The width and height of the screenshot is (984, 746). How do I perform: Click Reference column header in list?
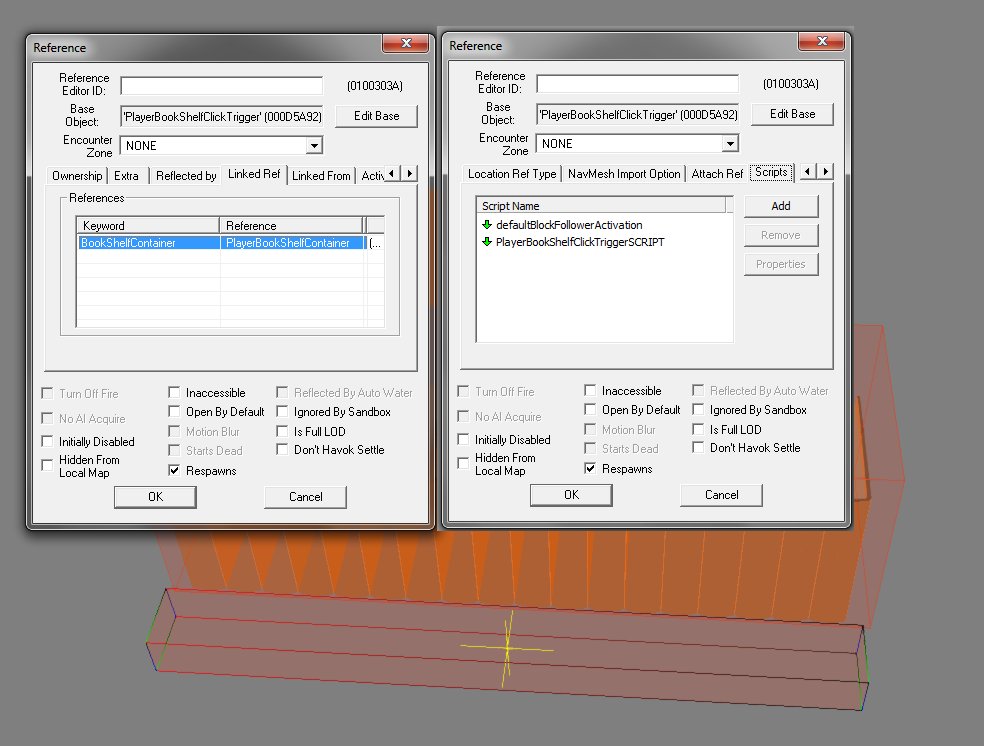tap(291, 225)
